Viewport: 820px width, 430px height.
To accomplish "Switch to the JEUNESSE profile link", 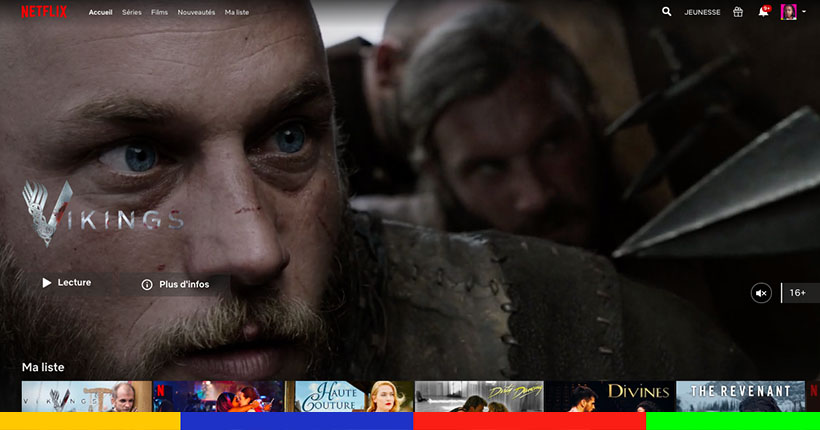I will pos(702,12).
